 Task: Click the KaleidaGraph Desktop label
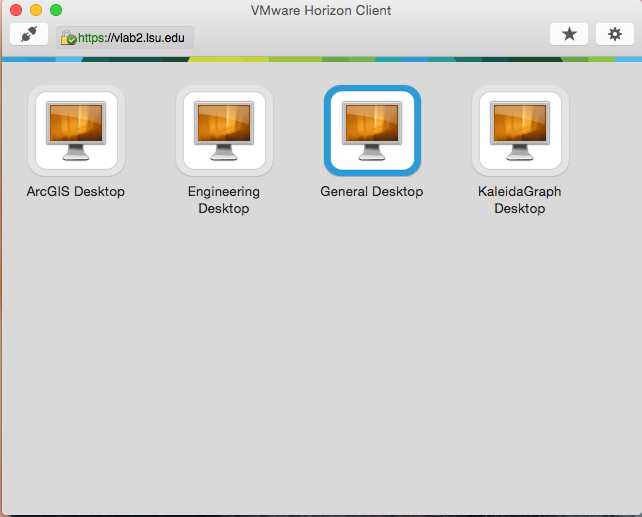[520, 200]
